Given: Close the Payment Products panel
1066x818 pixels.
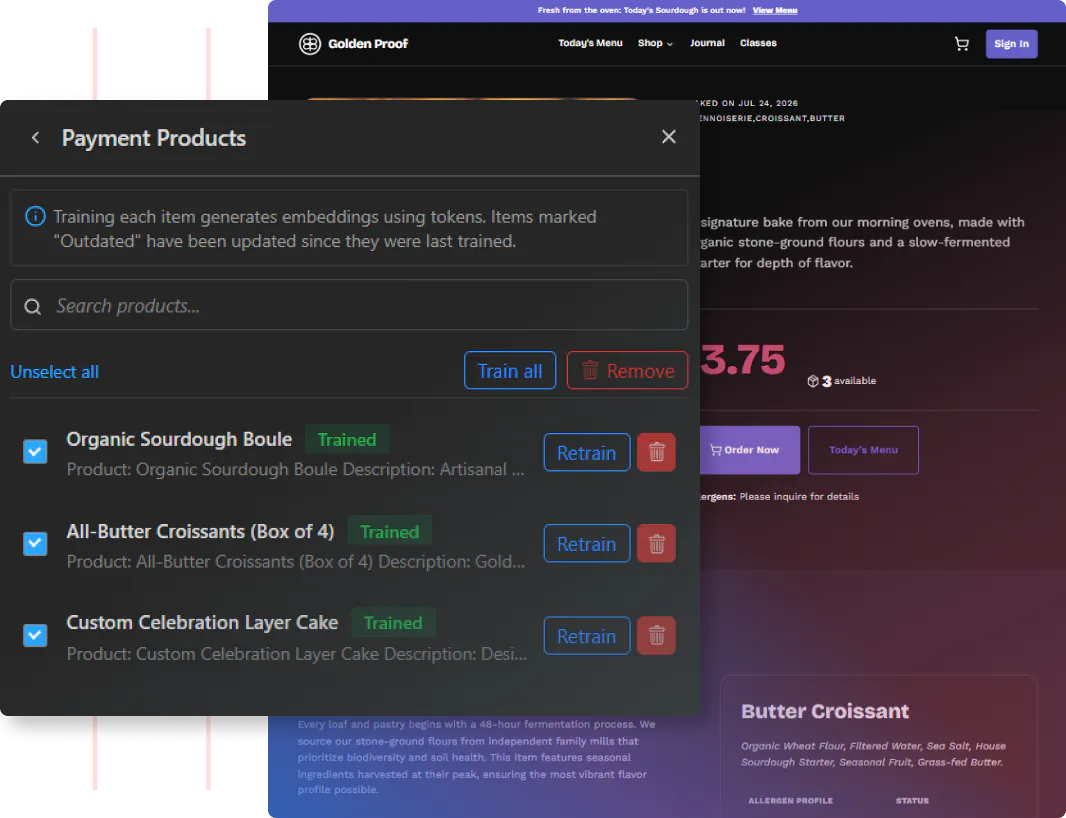Looking at the screenshot, I should click(669, 137).
